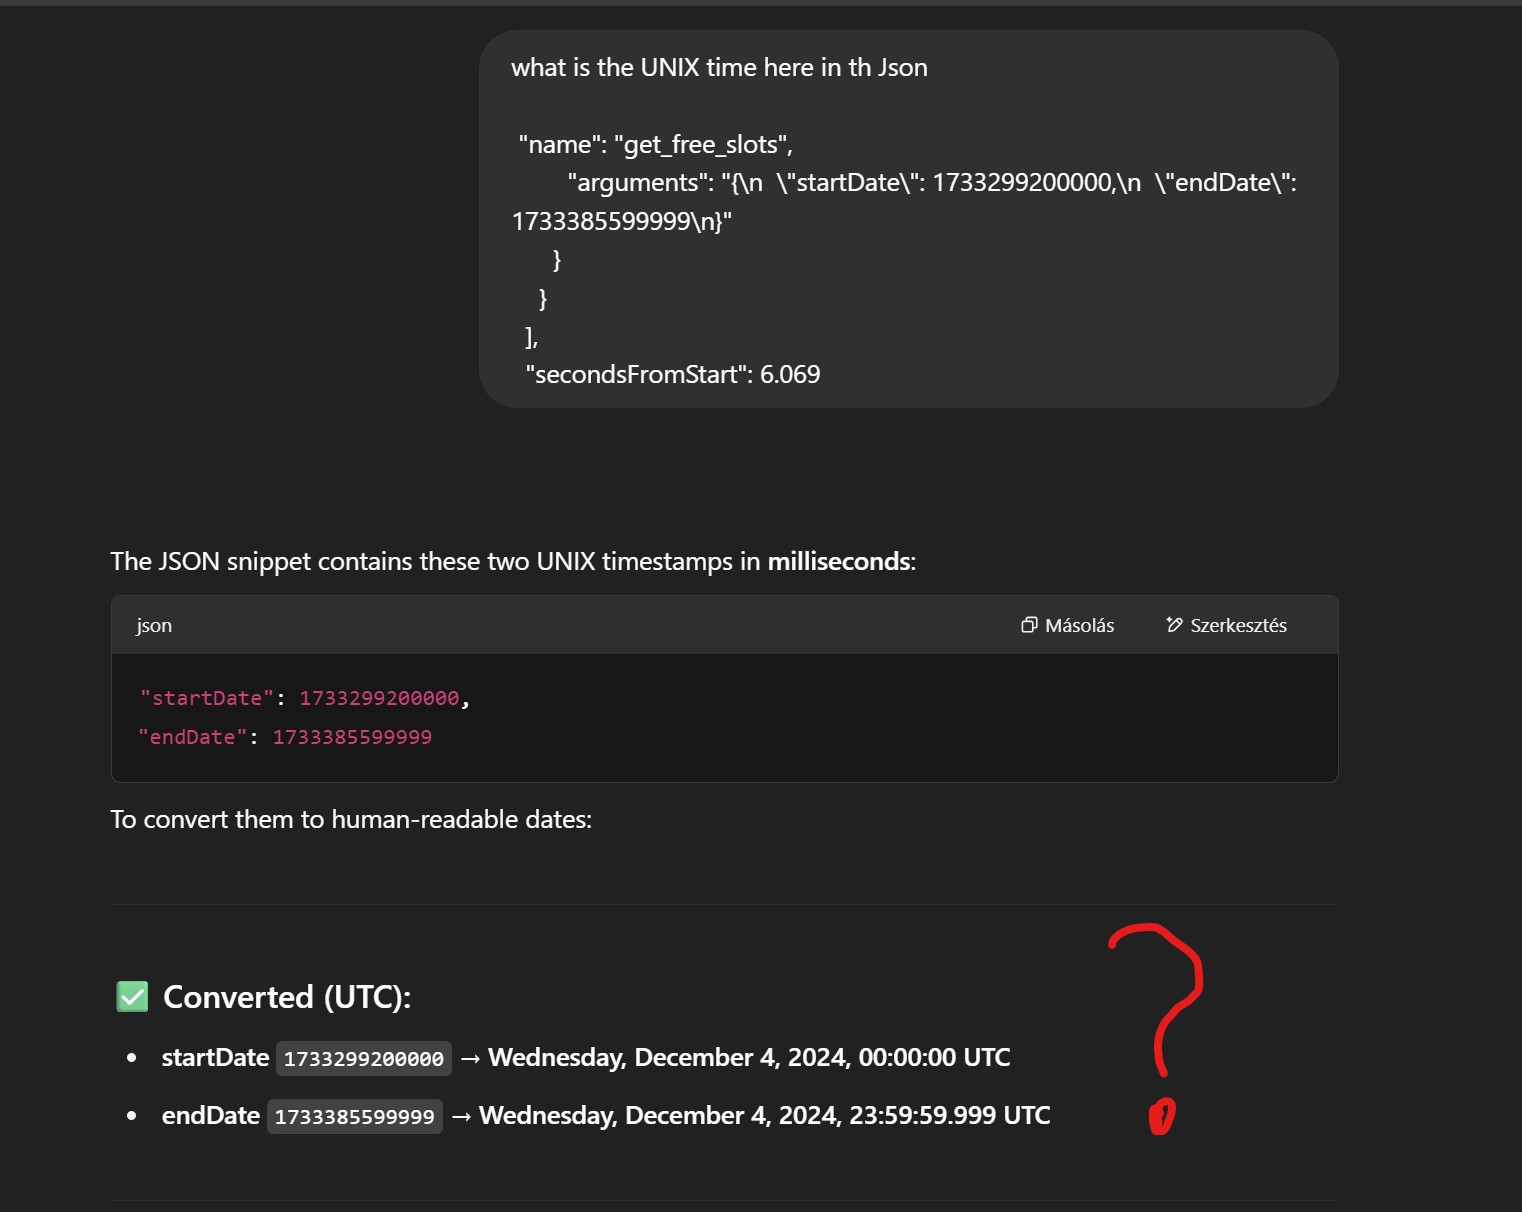Viewport: 1522px width, 1212px height.
Task: Click the pencil icon beside Szerkesztés
Action: pyautogui.click(x=1174, y=625)
